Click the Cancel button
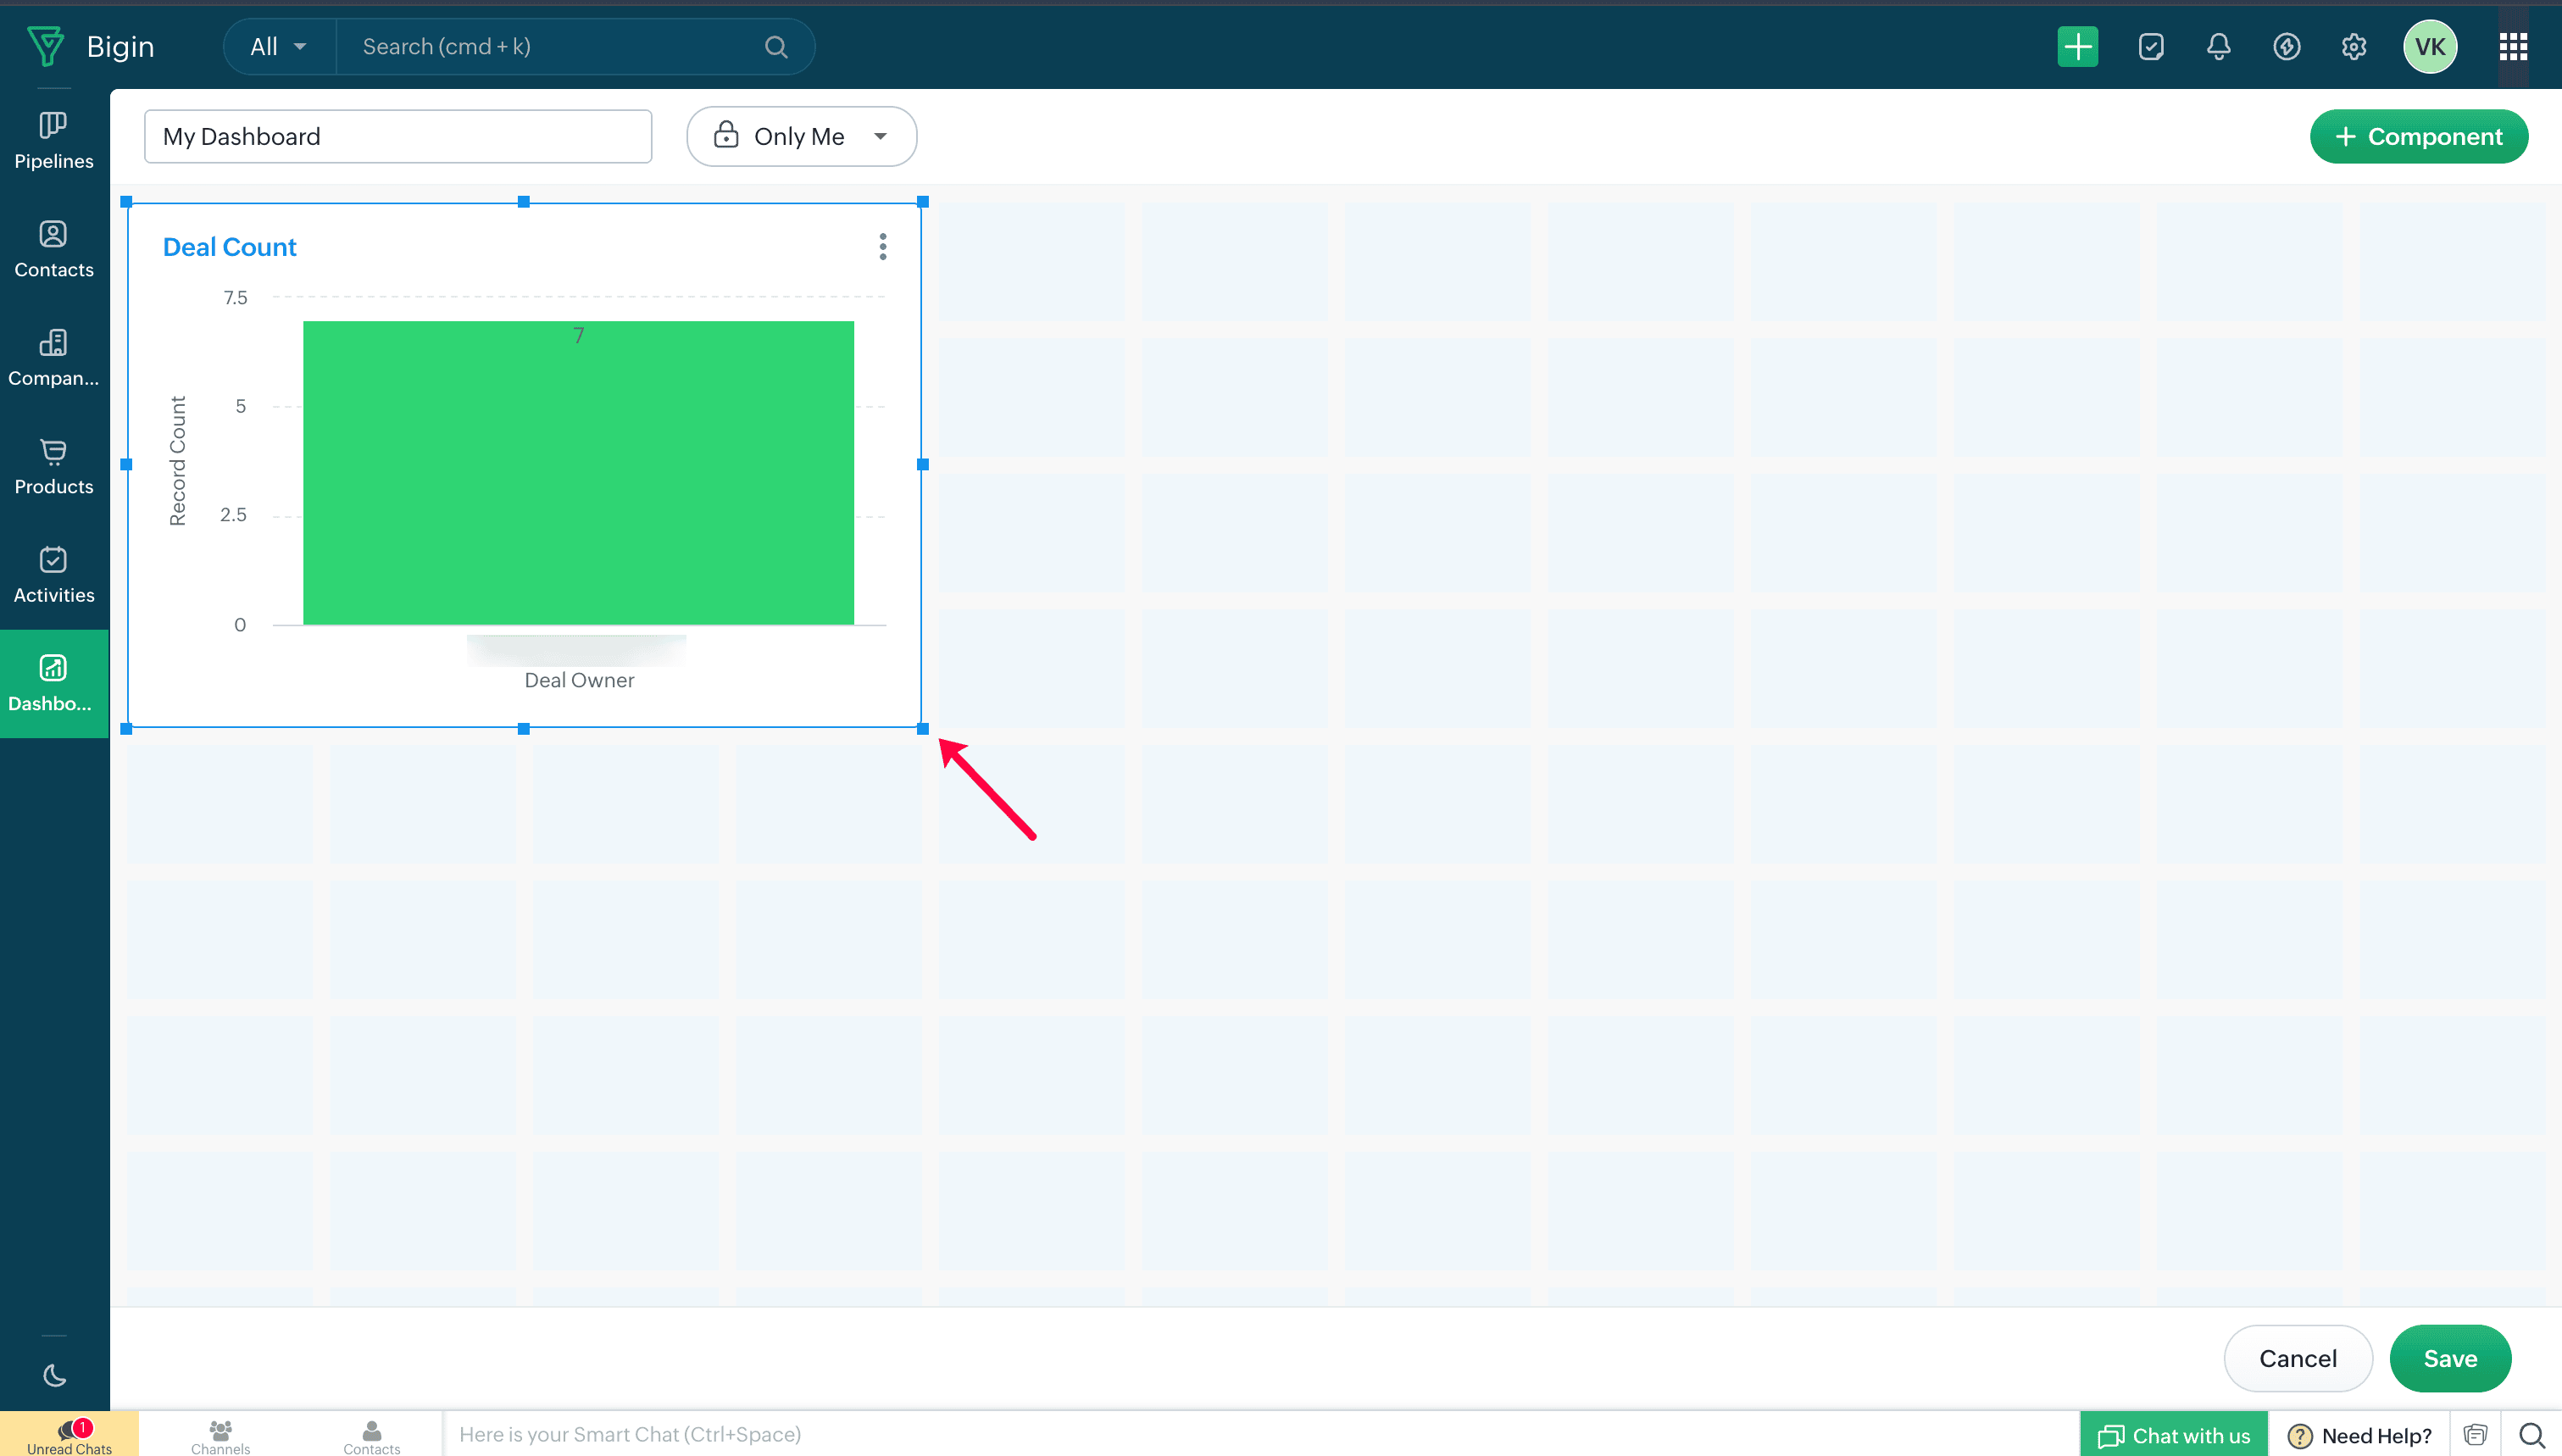 click(x=2297, y=1358)
